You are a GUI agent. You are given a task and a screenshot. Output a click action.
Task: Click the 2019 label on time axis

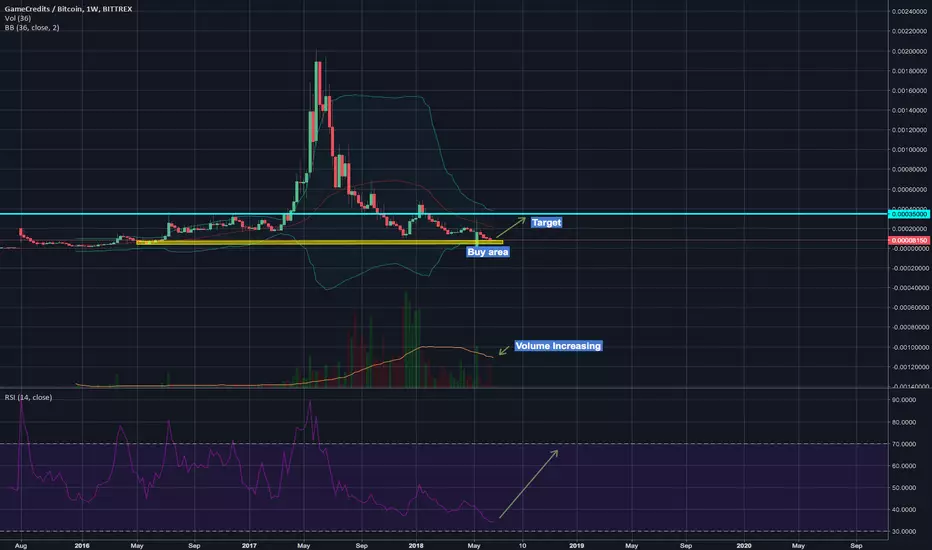coord(577,545)
